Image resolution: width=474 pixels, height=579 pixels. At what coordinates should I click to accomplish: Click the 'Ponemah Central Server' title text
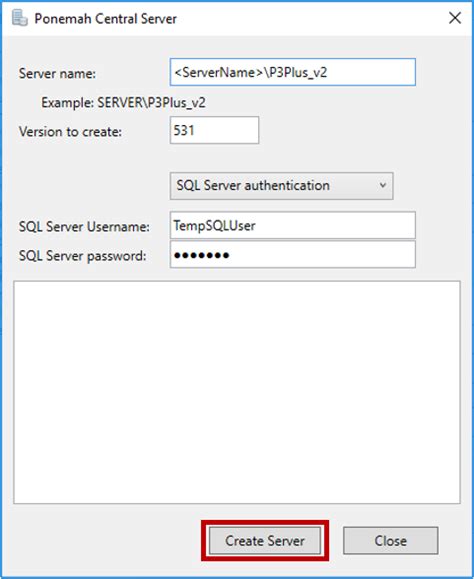[x=106, y=18]
